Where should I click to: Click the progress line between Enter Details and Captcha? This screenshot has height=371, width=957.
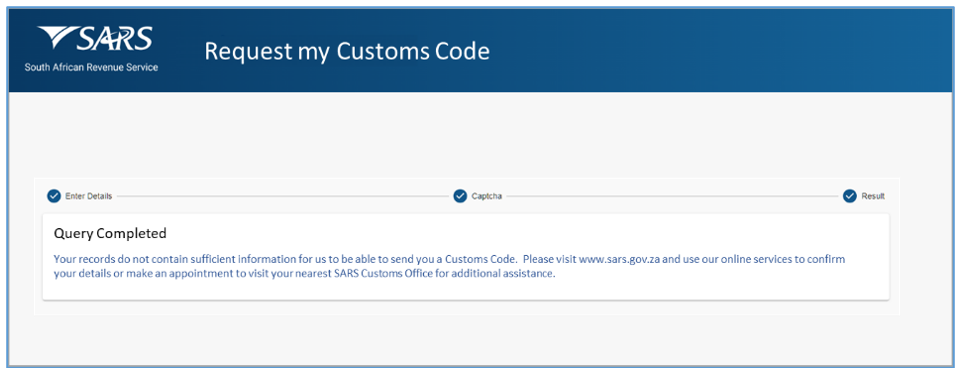[283, 196]
